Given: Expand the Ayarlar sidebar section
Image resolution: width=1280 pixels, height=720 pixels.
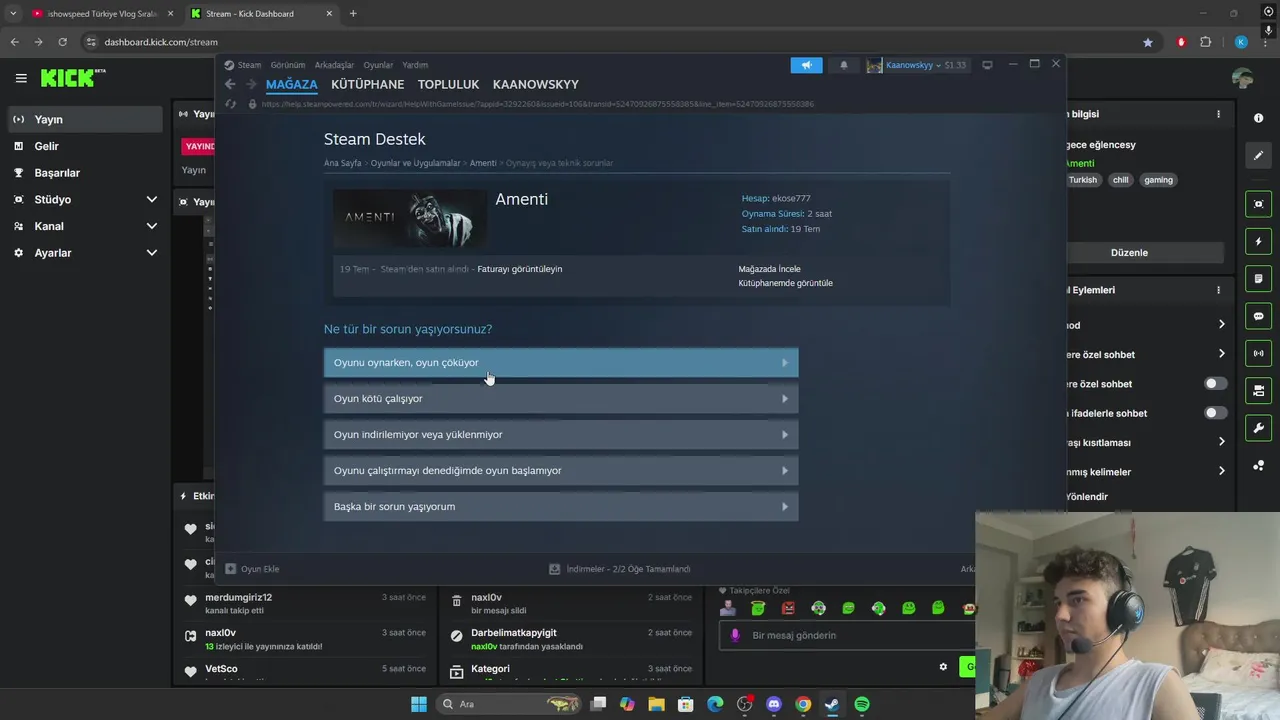Looking at the screenshot, I should tap(151, 253).
